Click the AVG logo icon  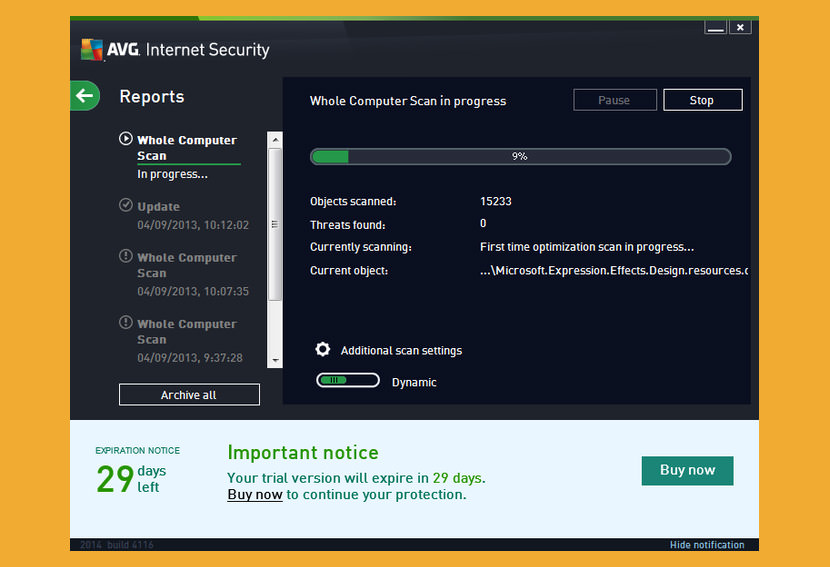(92, 50)
